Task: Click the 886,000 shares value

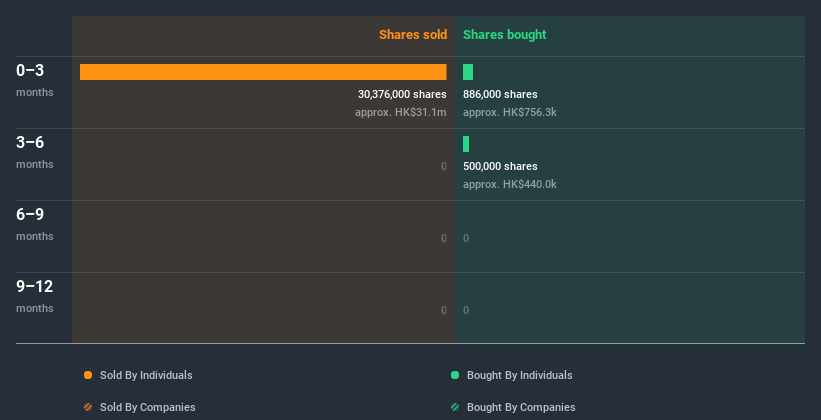Action: click(x=500, y=94)
